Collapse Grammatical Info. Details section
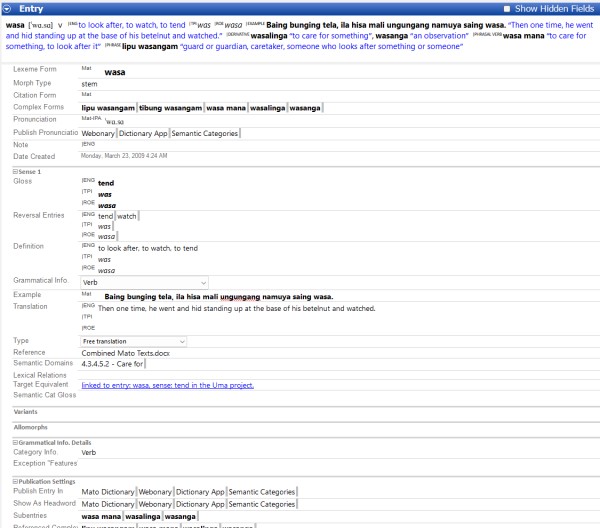This screenshot has height=528, width=600. pyautogui.click(x=15, y=443)
